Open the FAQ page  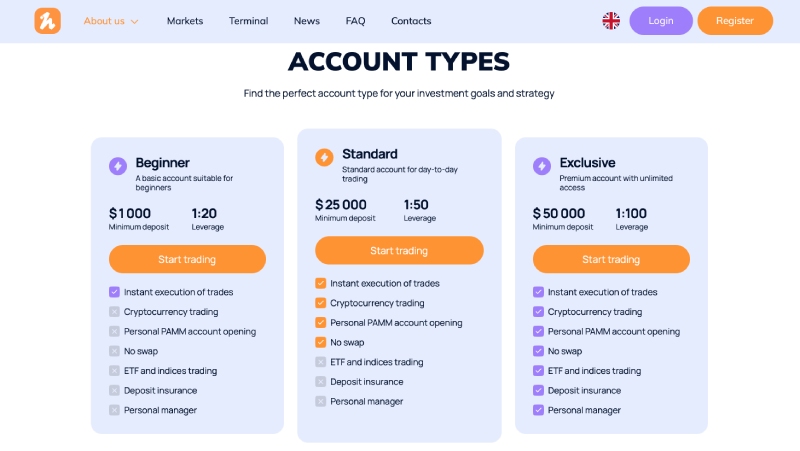coord(355,21)
